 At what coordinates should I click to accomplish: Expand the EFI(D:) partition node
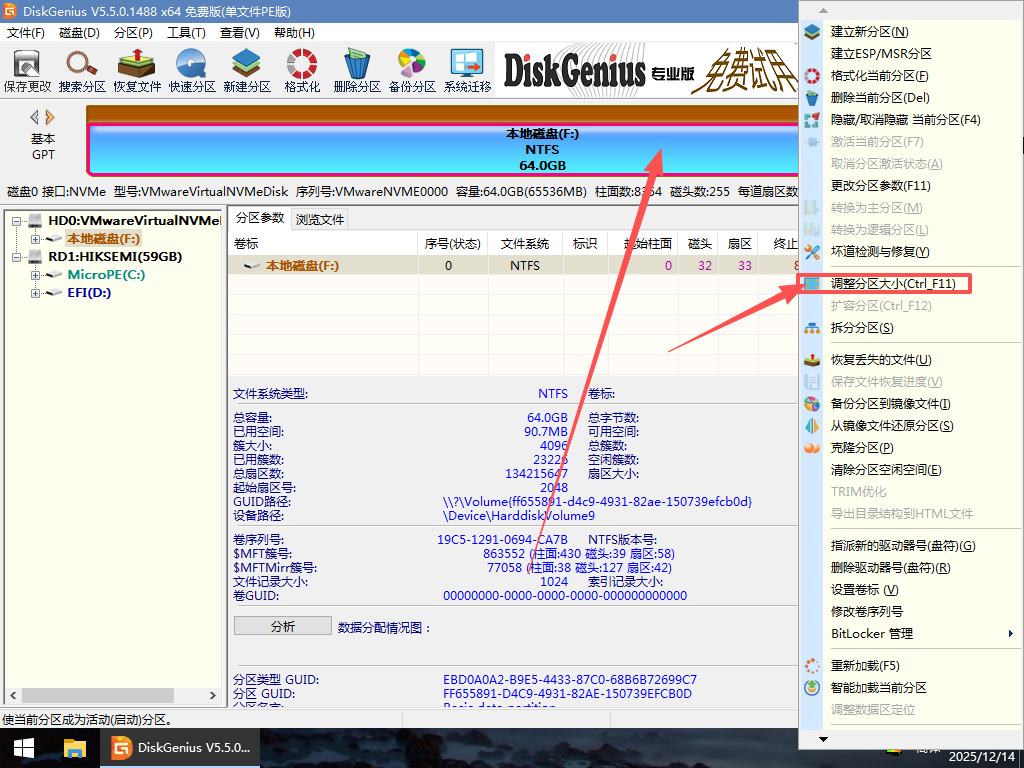[36, 293]
